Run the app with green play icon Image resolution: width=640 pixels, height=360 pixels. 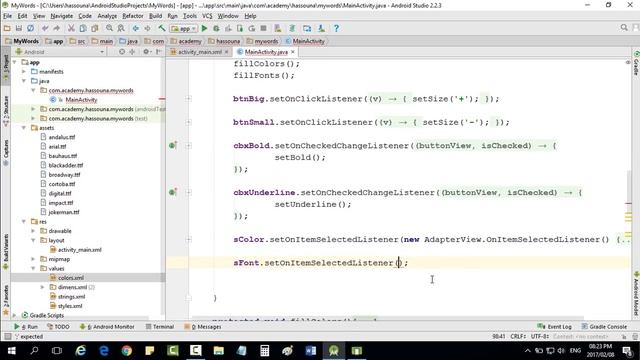(204, 28)
